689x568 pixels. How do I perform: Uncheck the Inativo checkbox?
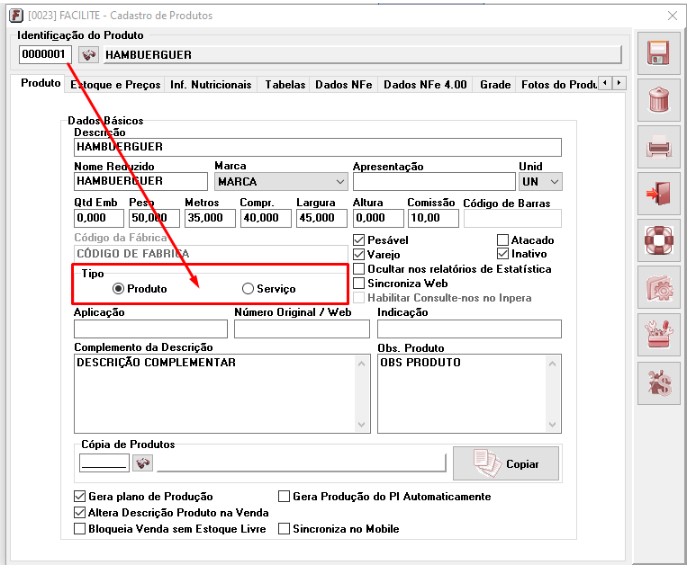pyautogui.click(x=503, y=254)
